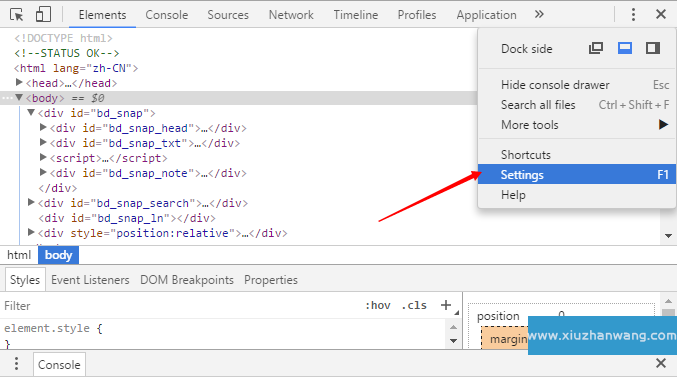Viewport: 677px width, 377px height.
Task: Switch to the Styles pane tab
Action: pos(25,280)
